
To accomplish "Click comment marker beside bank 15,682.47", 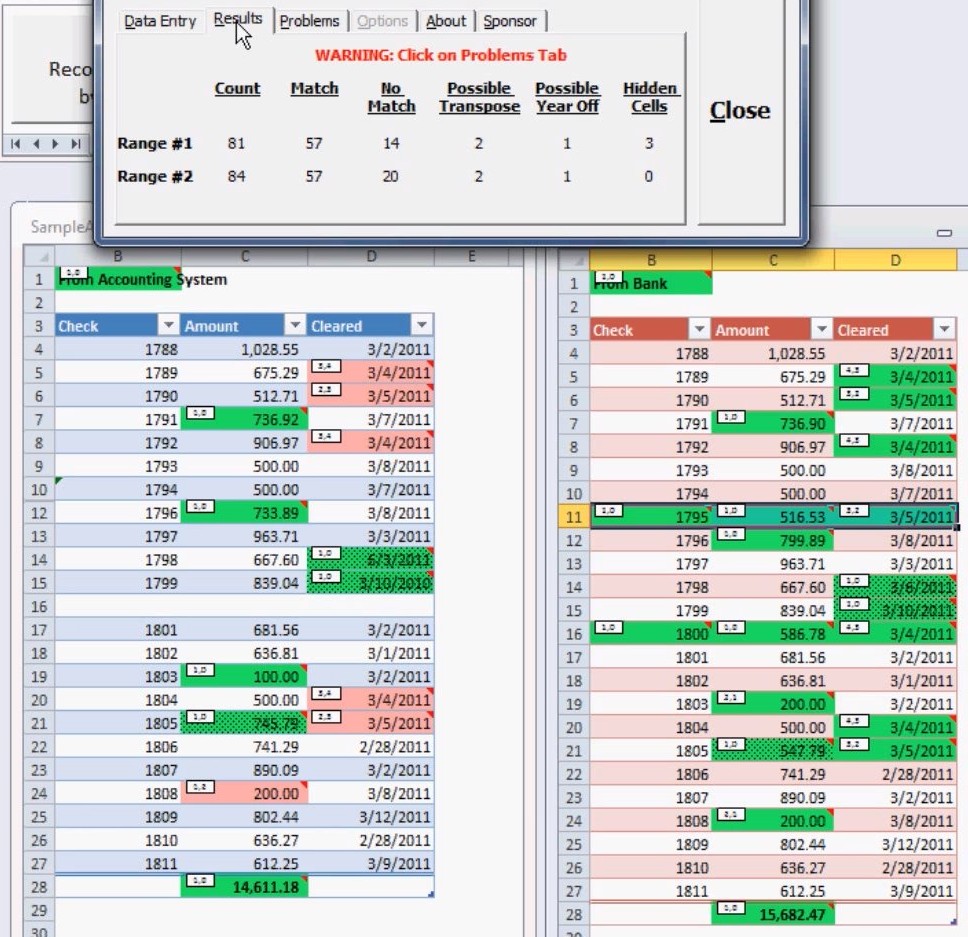I will [730, 907].
